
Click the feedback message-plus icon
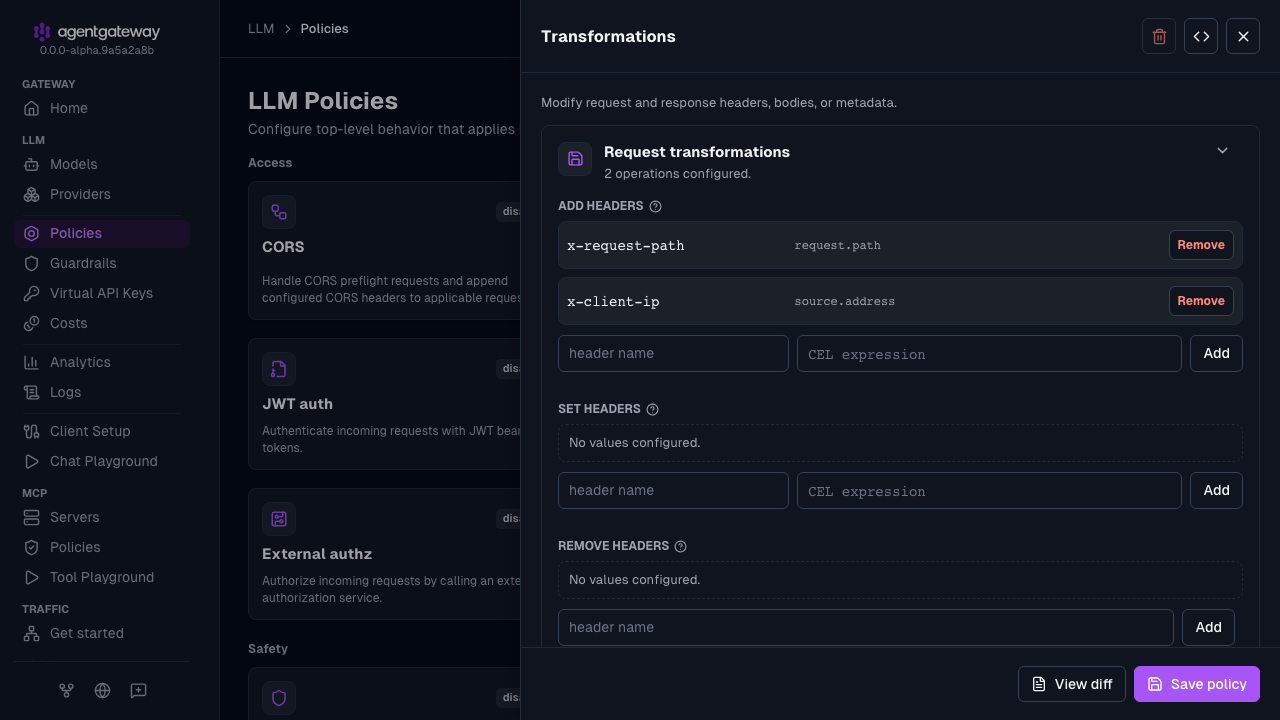139,690
